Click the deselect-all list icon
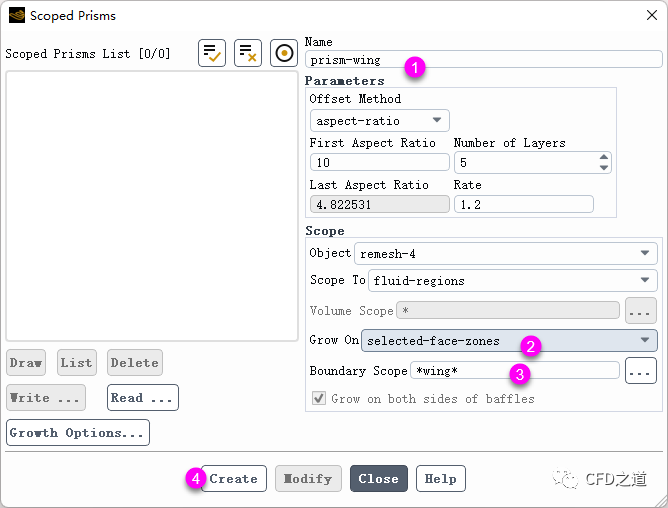The image size is (668, 508). (x=248, y=53)
